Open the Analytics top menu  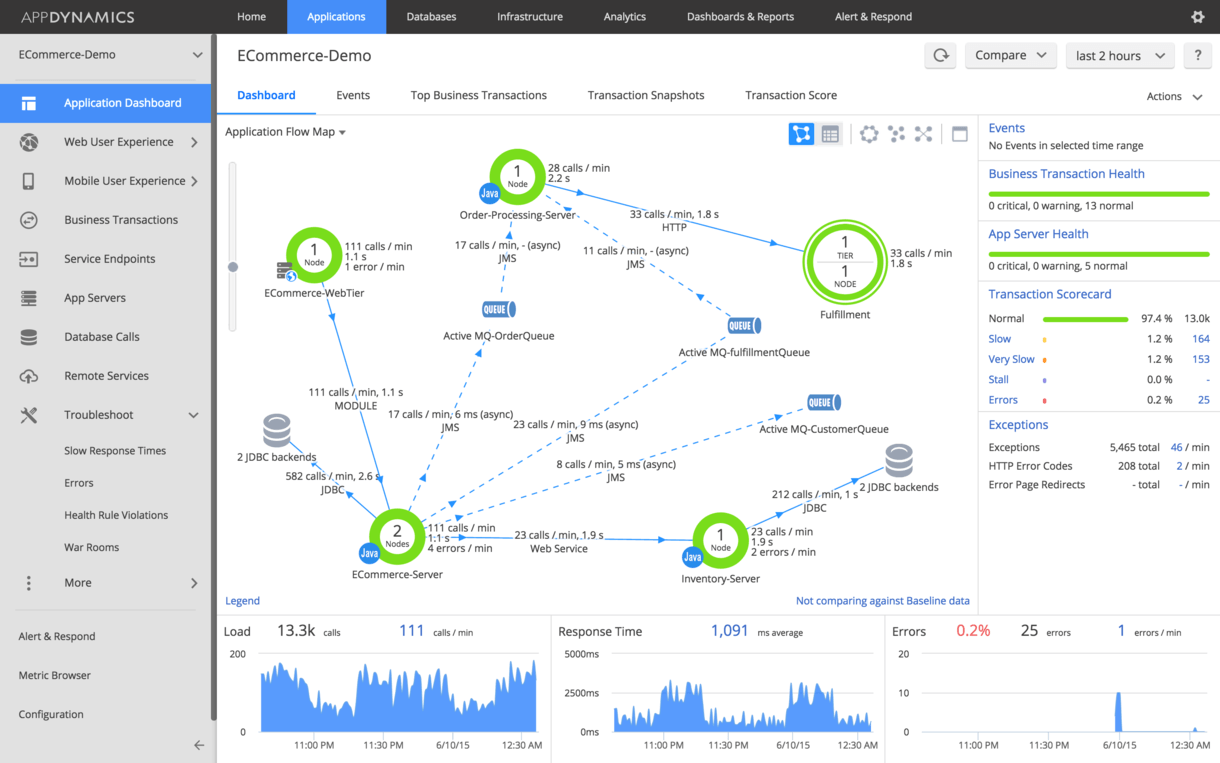tap(625, 17)
